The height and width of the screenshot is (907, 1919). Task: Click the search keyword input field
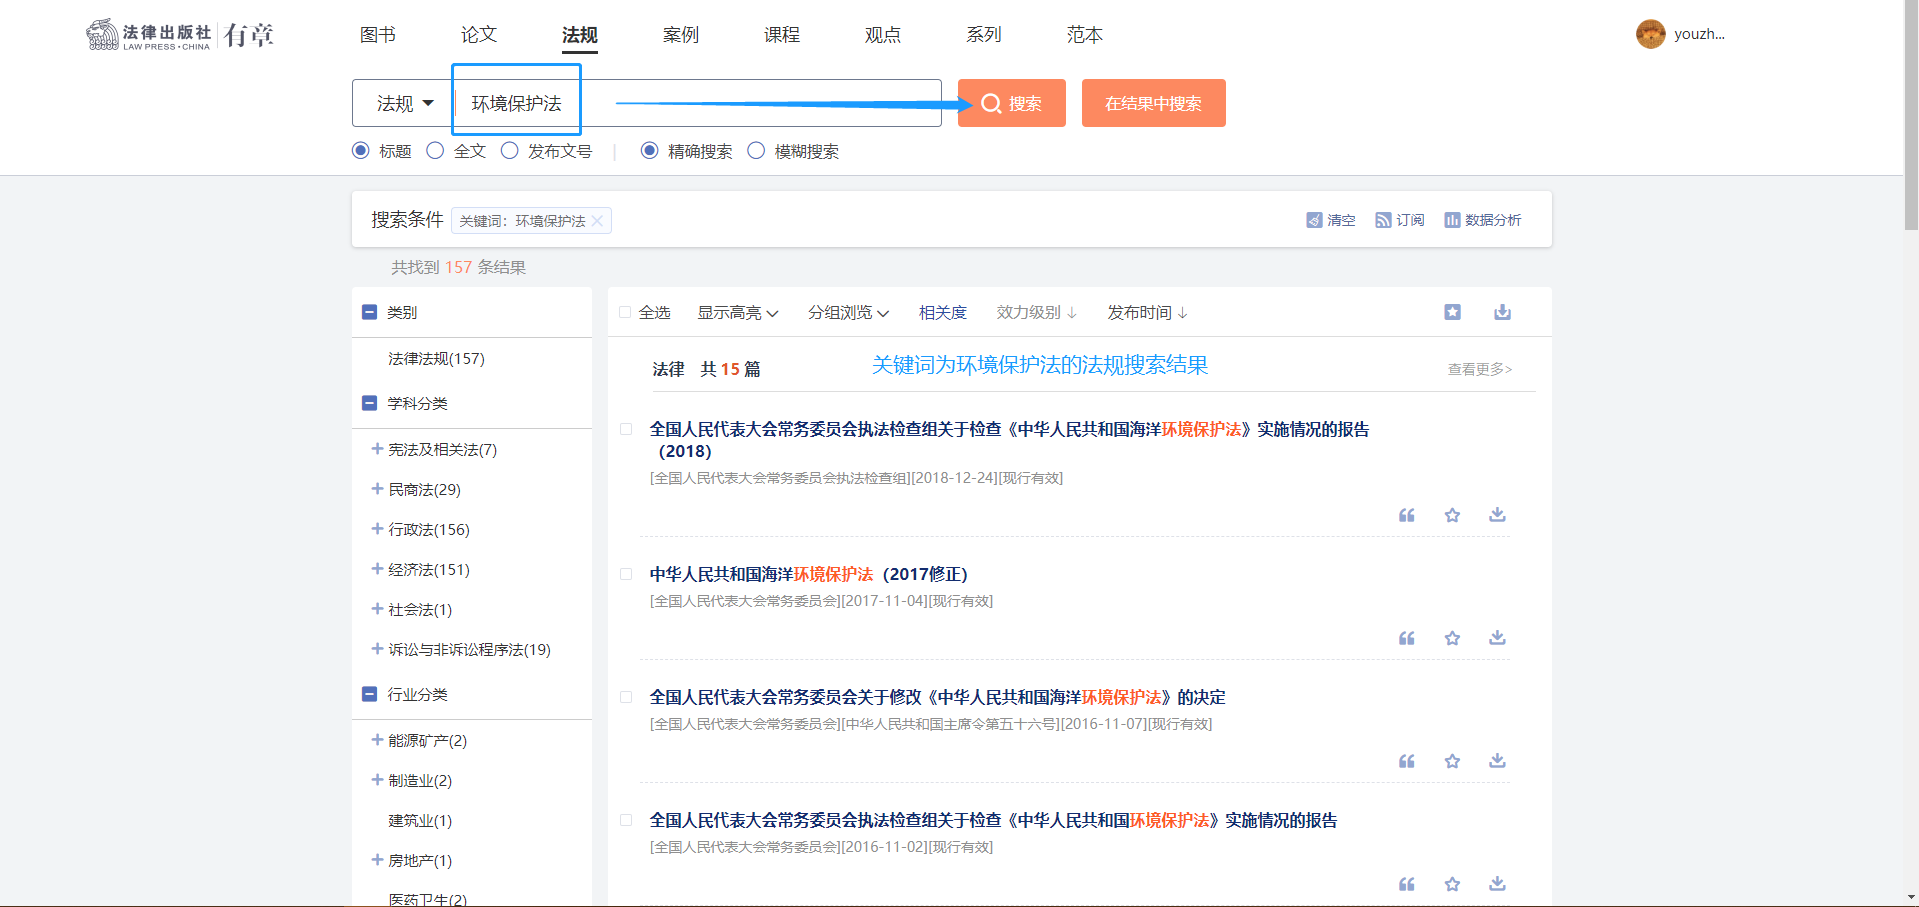(700, 103)
